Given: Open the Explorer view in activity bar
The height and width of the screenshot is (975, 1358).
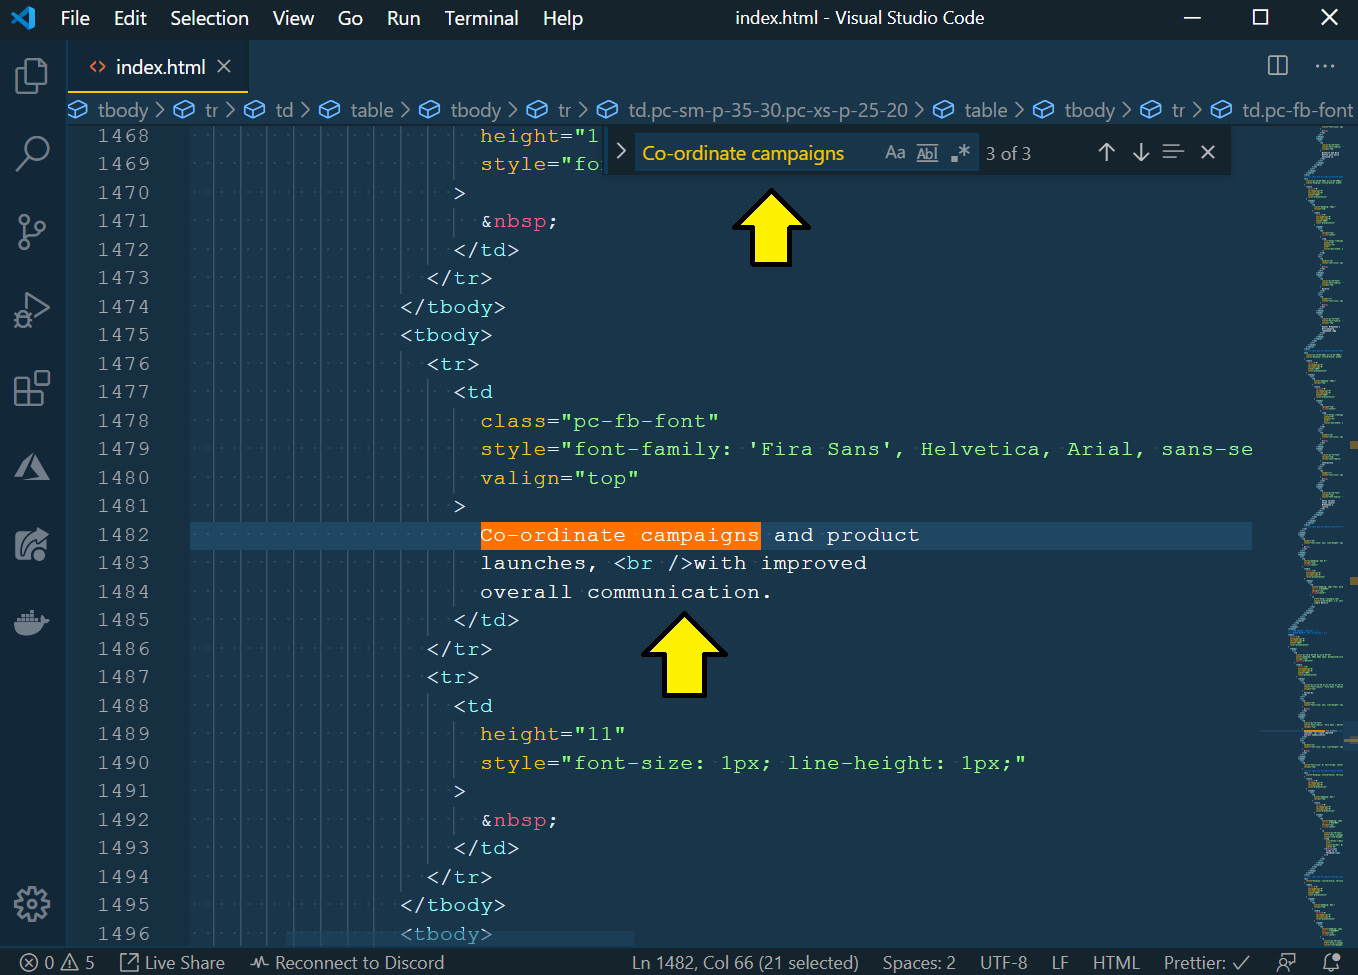Looking at the screenshot, I should click(x=32, y=76).
